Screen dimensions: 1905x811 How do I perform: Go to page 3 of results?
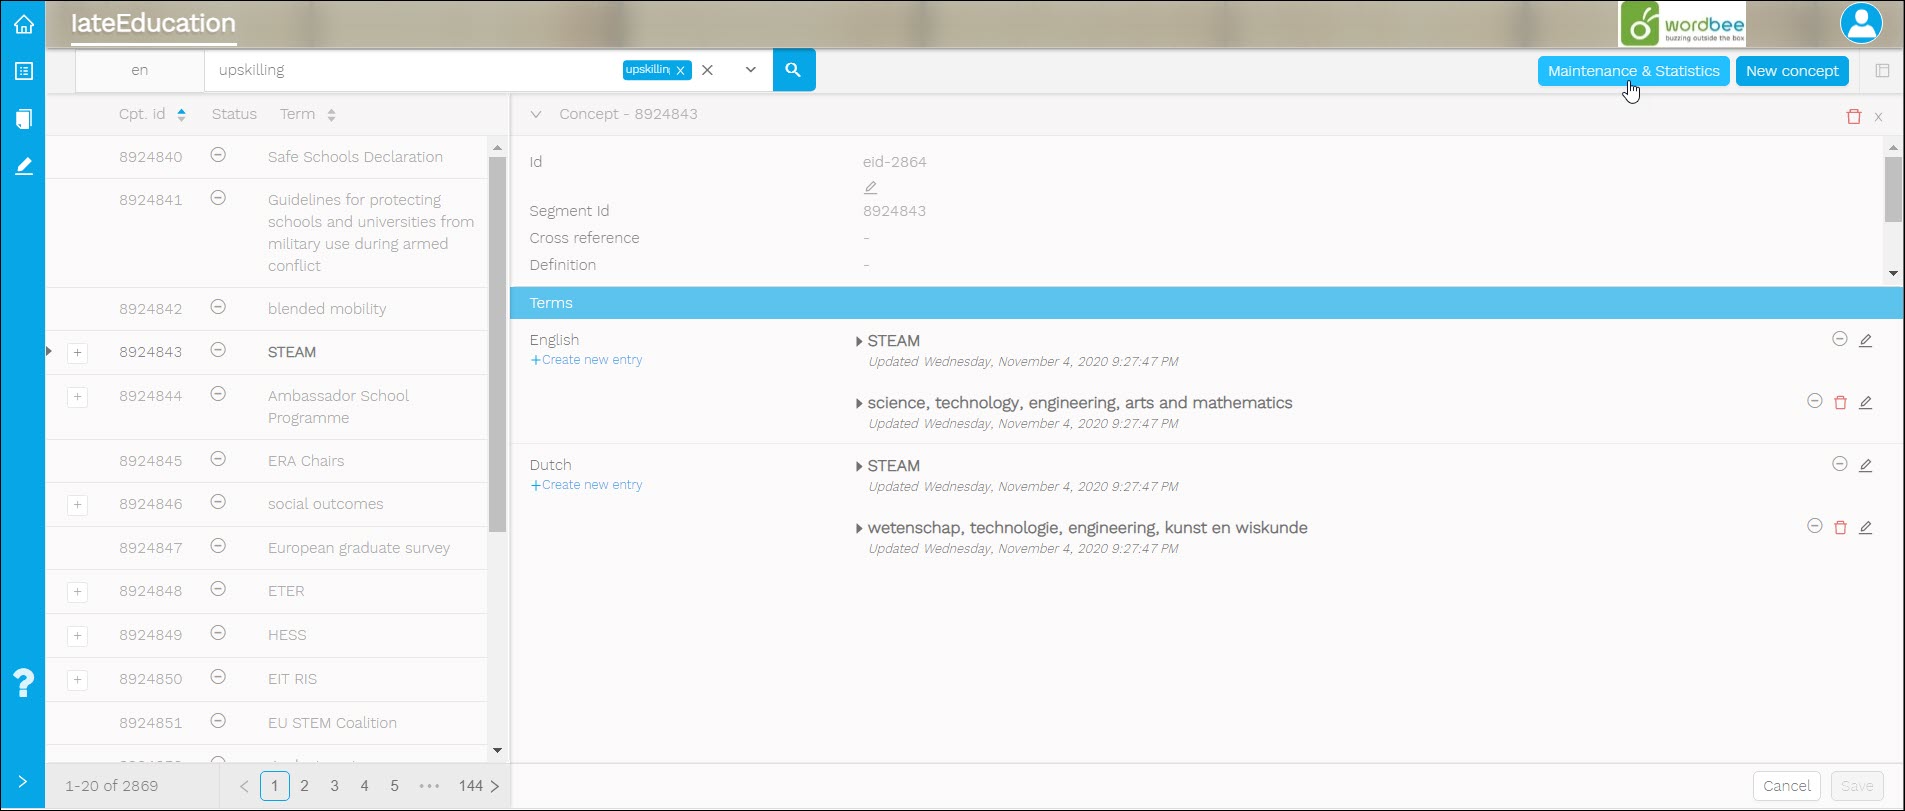click(x=334, y=786)
